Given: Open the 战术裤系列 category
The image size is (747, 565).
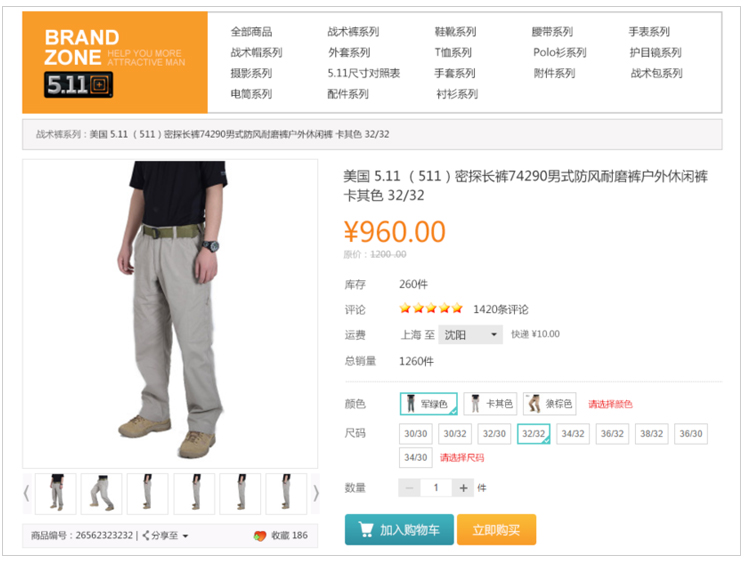Looking at the screenshot, I should 353,32.
